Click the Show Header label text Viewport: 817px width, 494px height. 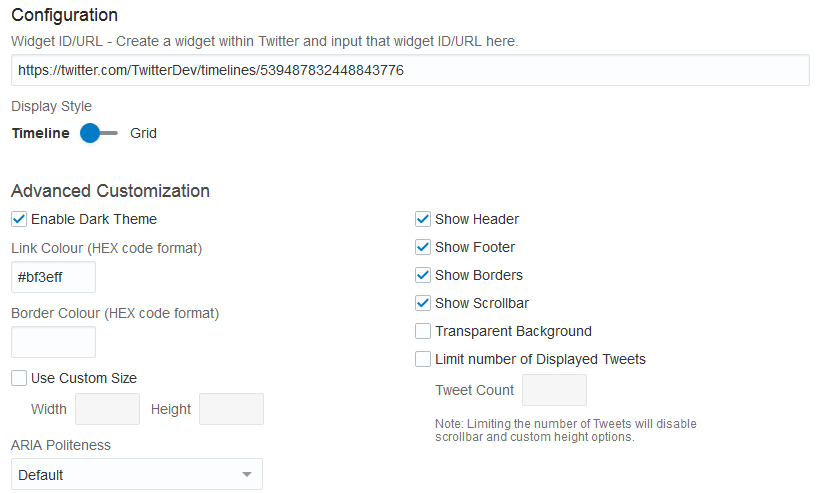pyautogui.click(x=477, y=219)
